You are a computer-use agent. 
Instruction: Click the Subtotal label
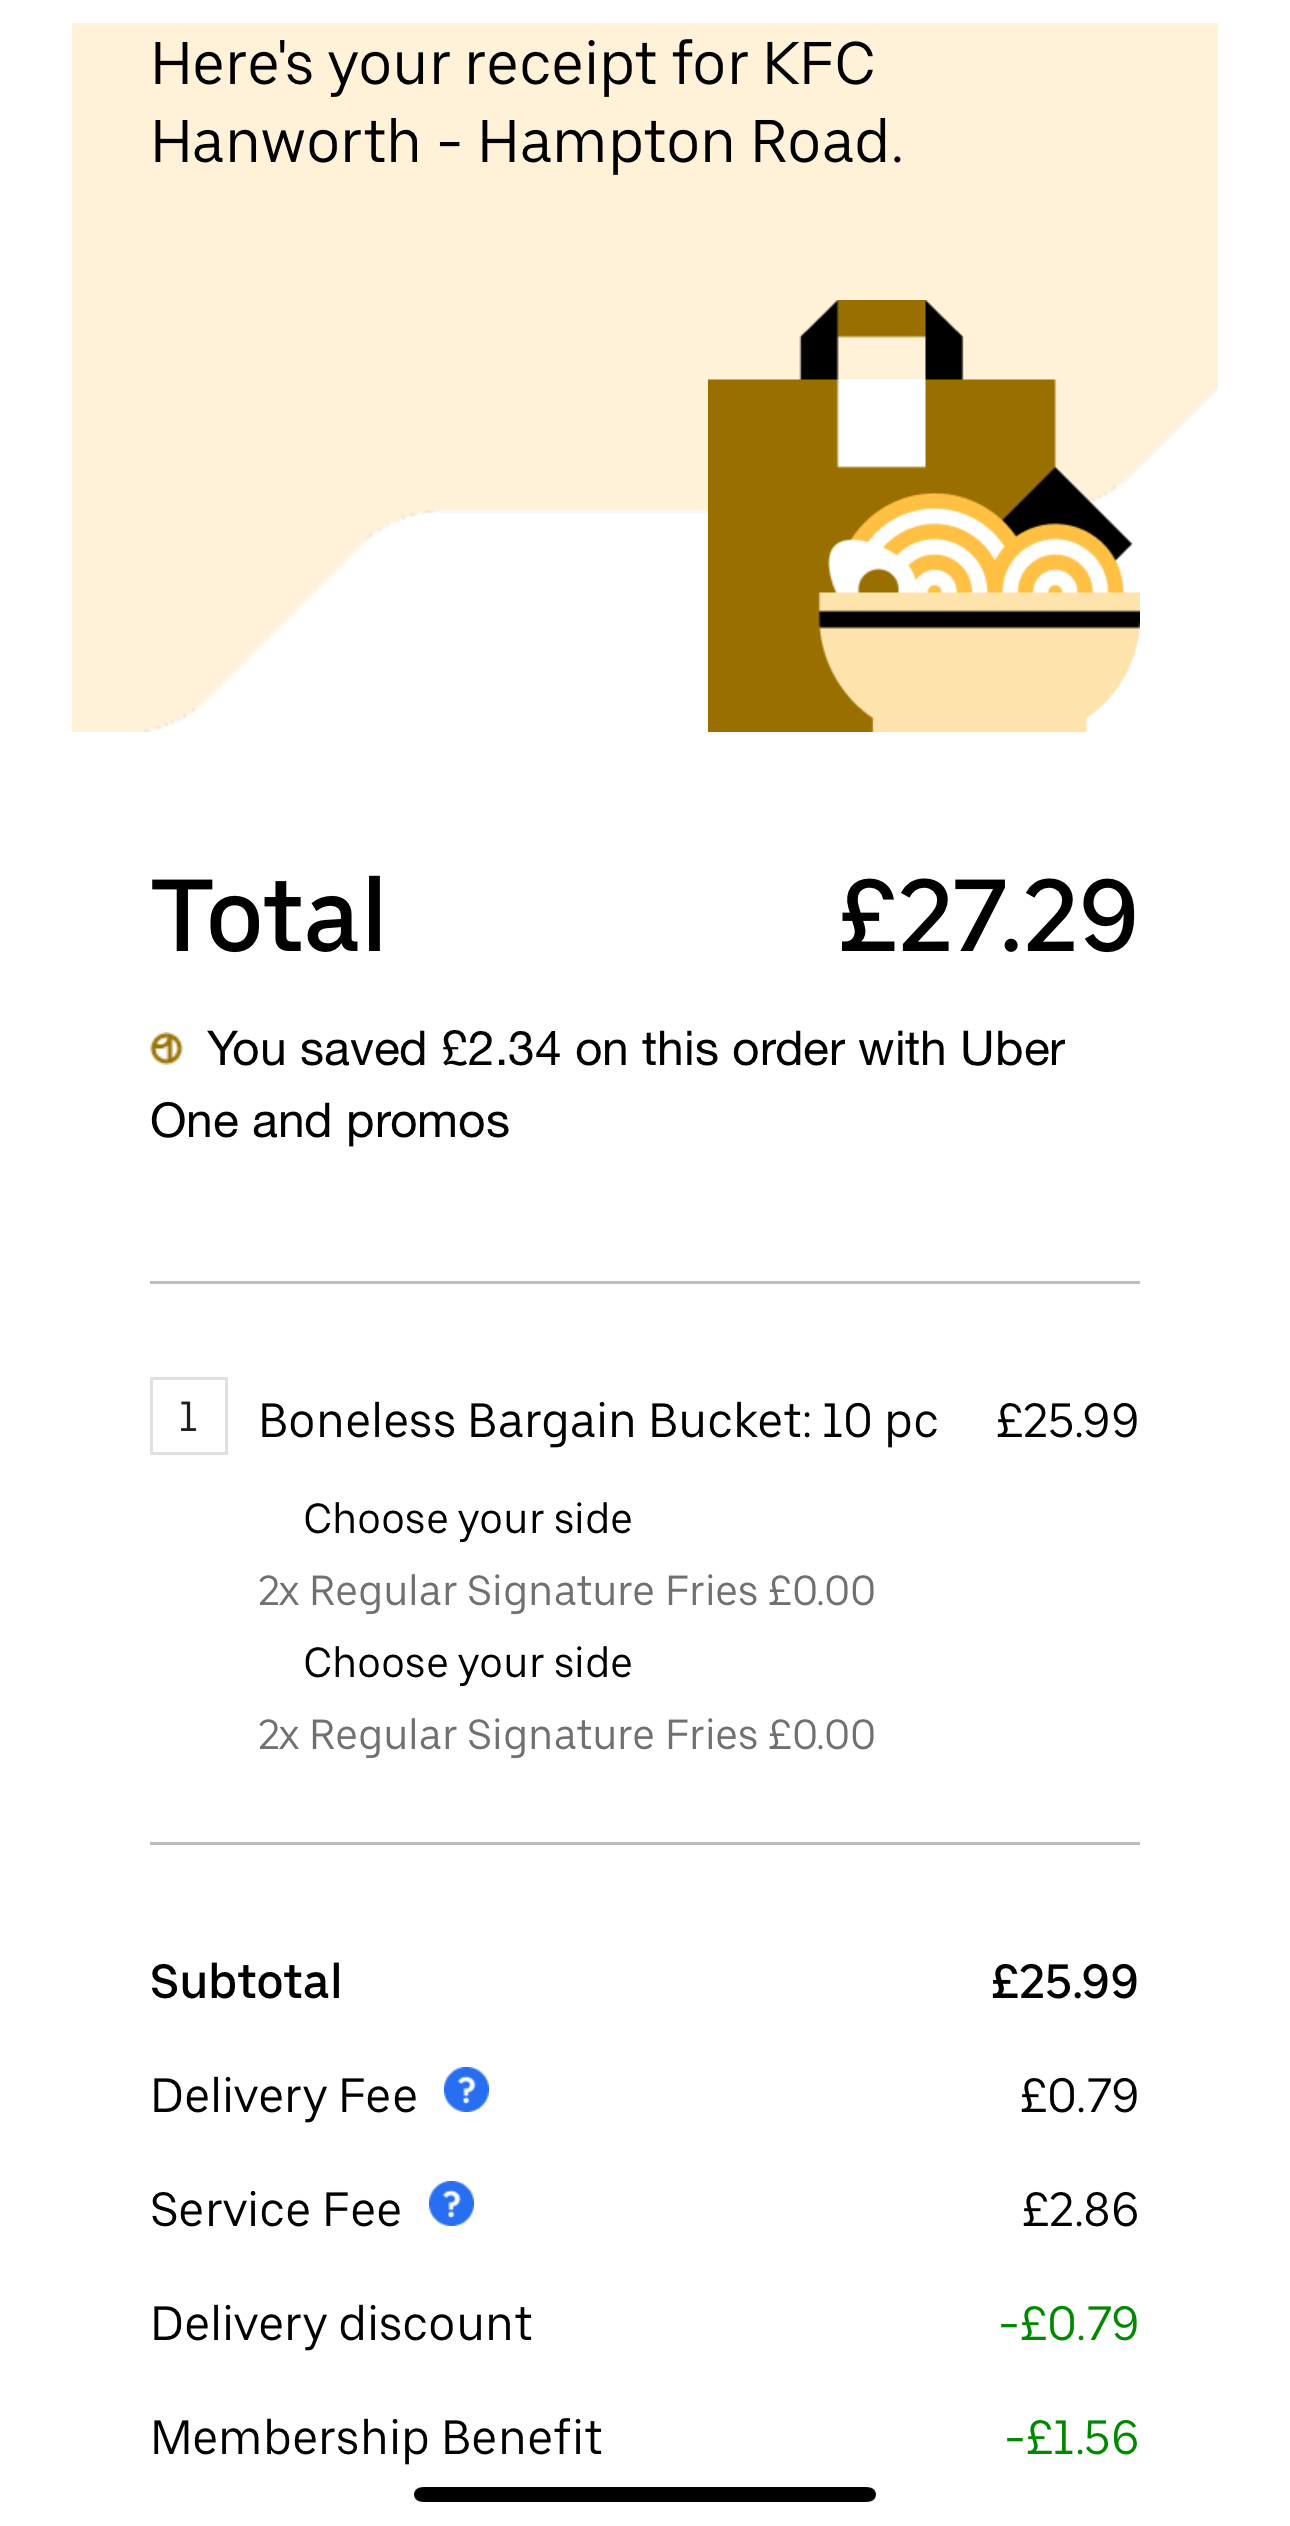(x=246, y=1982)
